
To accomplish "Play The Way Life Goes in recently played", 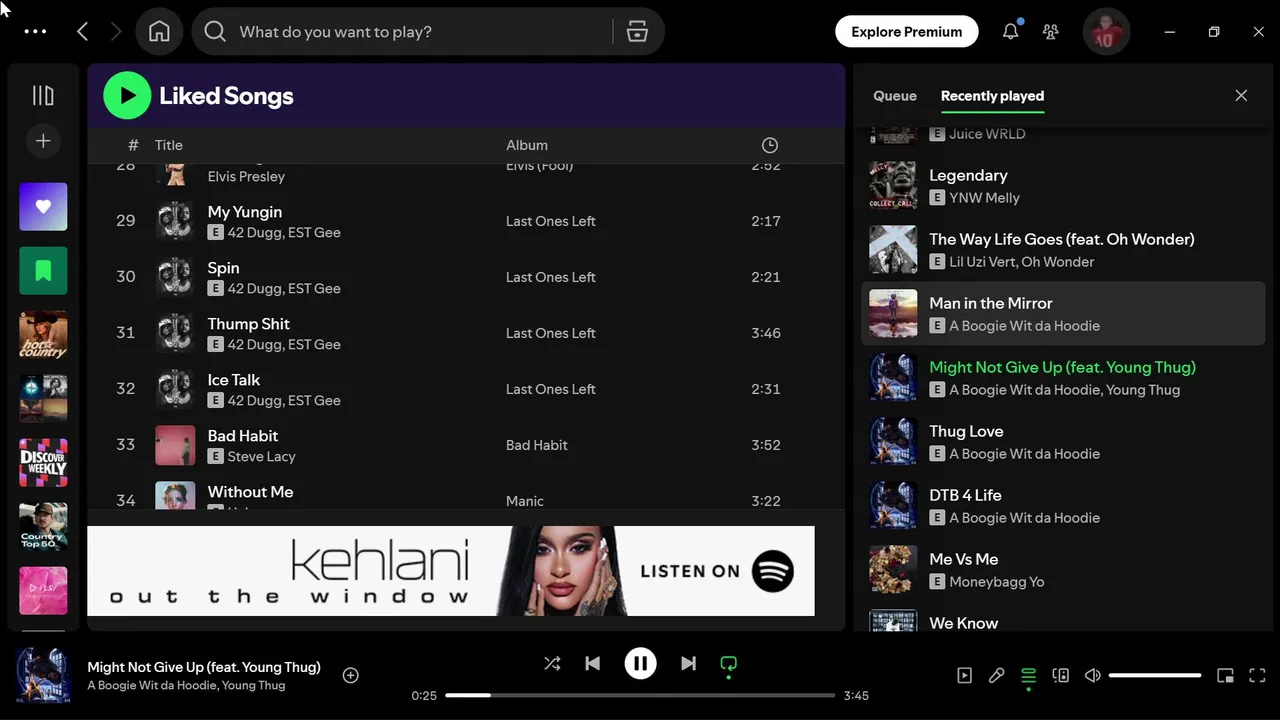I will 1063,250.
